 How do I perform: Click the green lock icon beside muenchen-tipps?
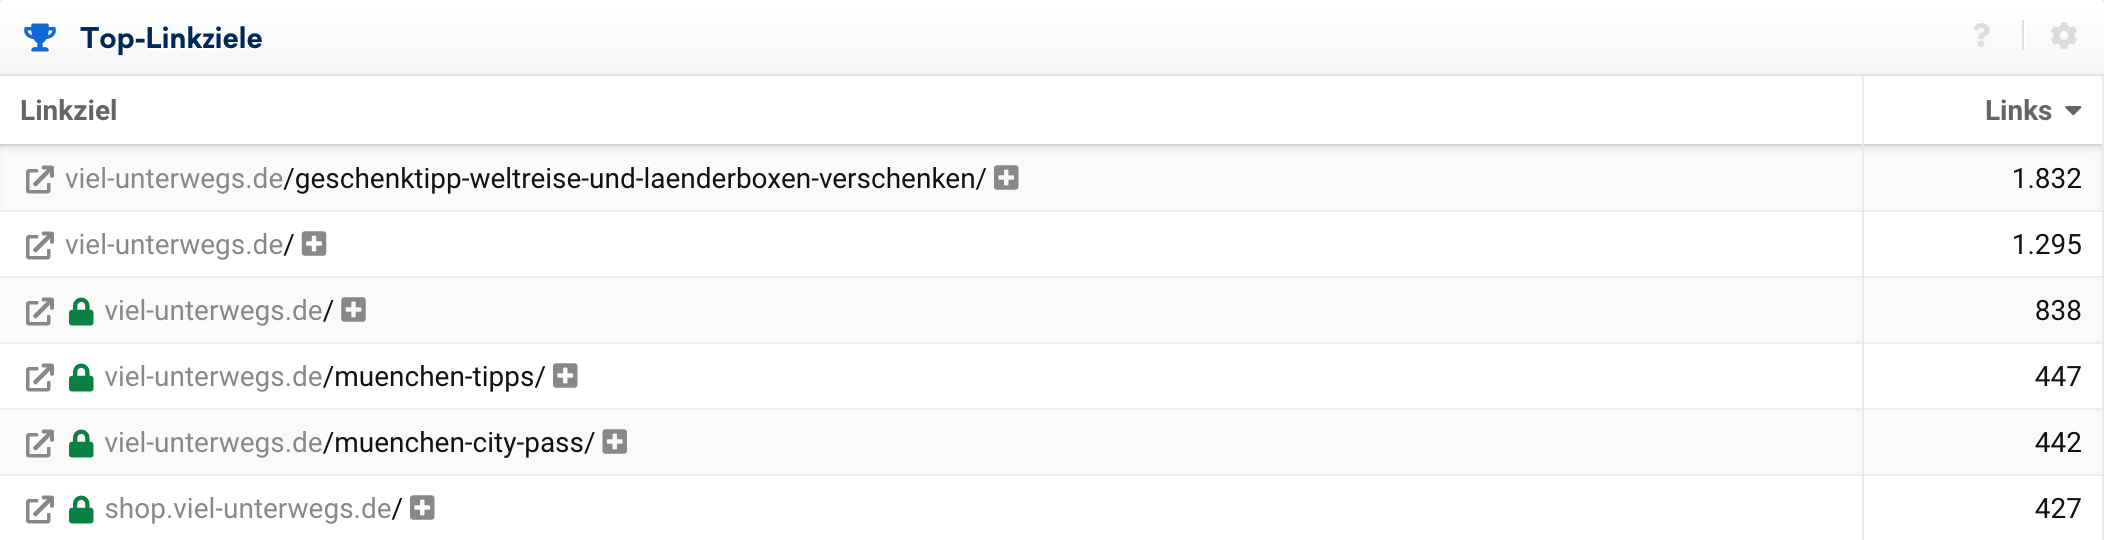[81, 378]
